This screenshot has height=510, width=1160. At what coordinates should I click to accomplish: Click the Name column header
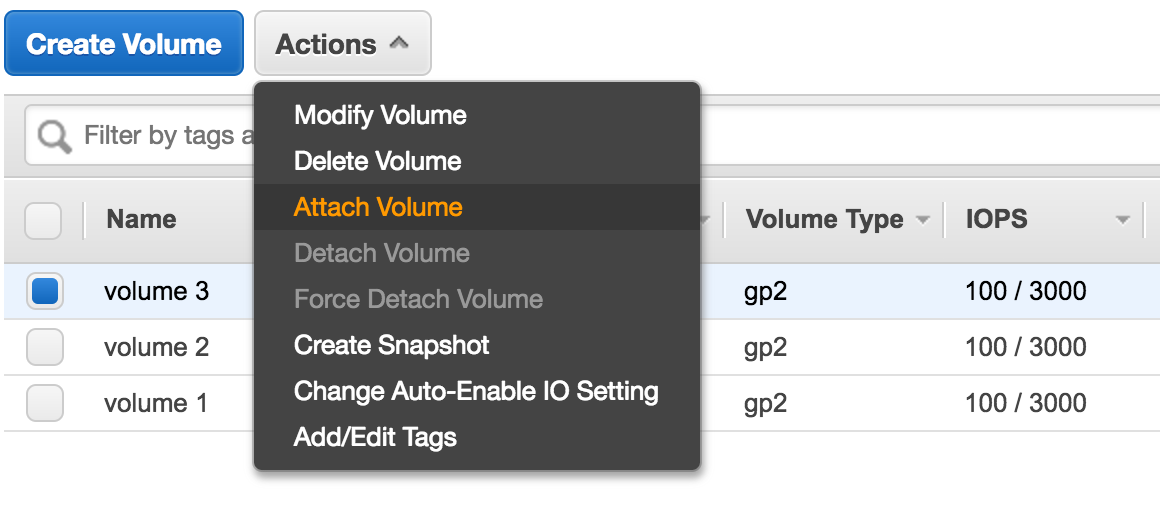pos(141,219)
